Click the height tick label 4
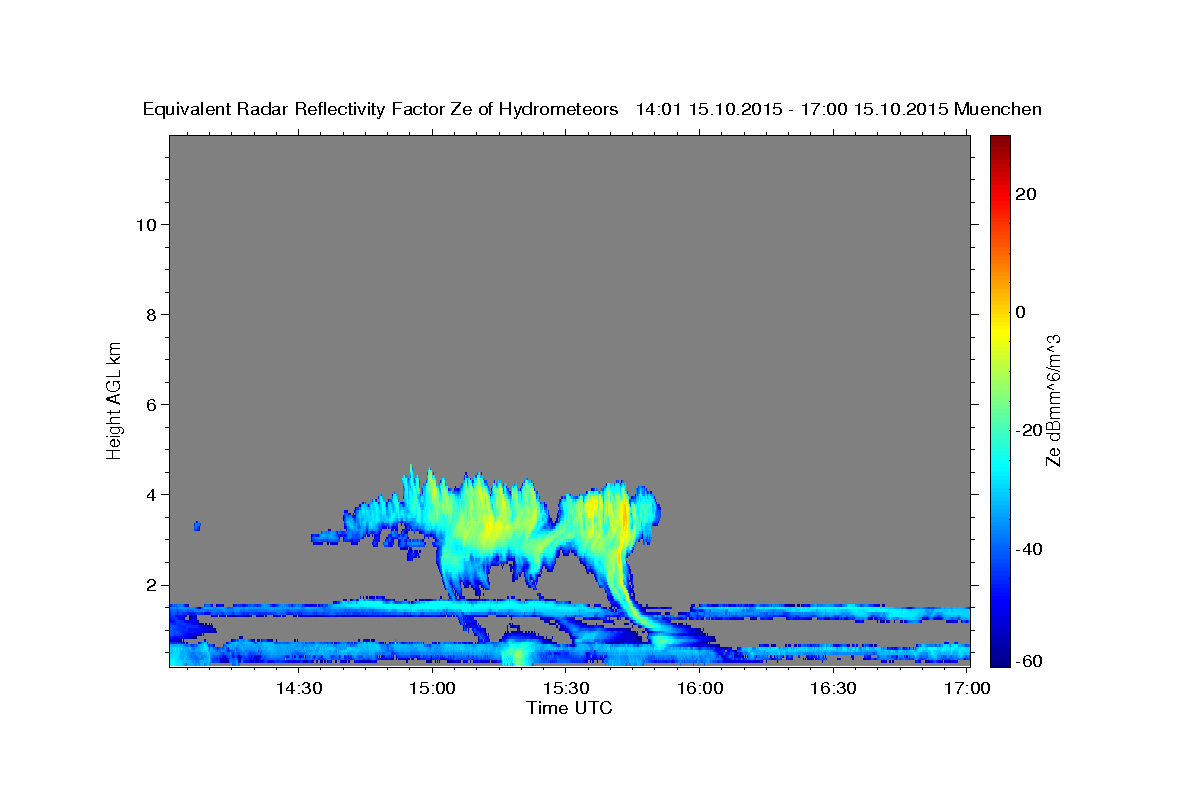 150,495
